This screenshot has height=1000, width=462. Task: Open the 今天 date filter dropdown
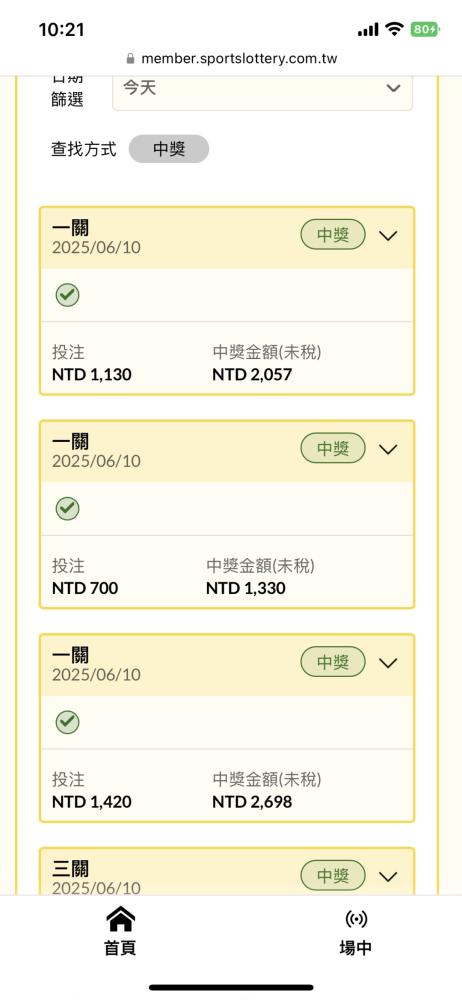click(x=262, y=89)
